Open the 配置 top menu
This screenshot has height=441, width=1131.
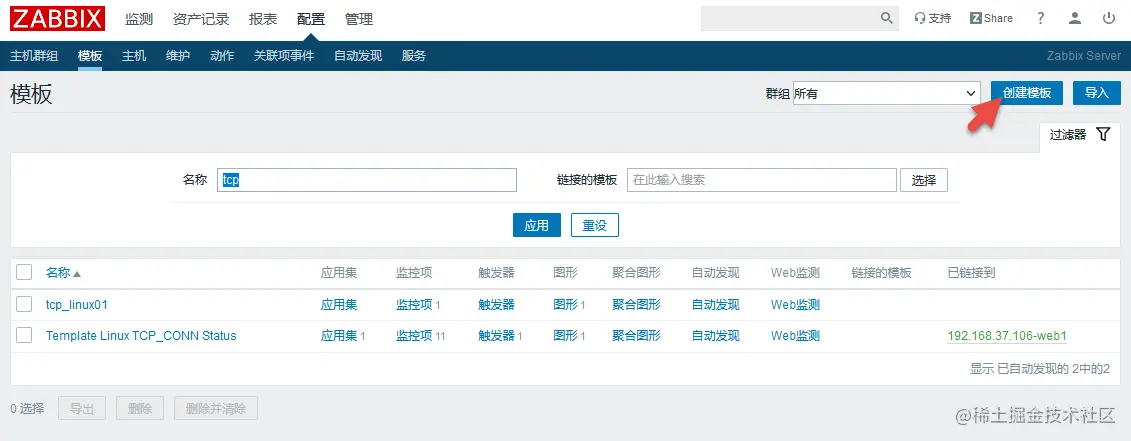311,19
